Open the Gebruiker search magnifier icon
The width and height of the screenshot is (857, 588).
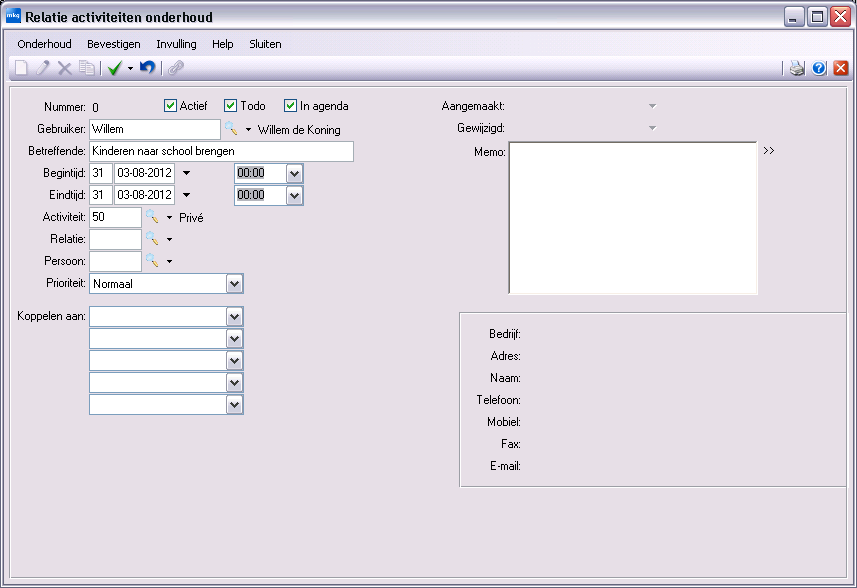coord(231,129)
